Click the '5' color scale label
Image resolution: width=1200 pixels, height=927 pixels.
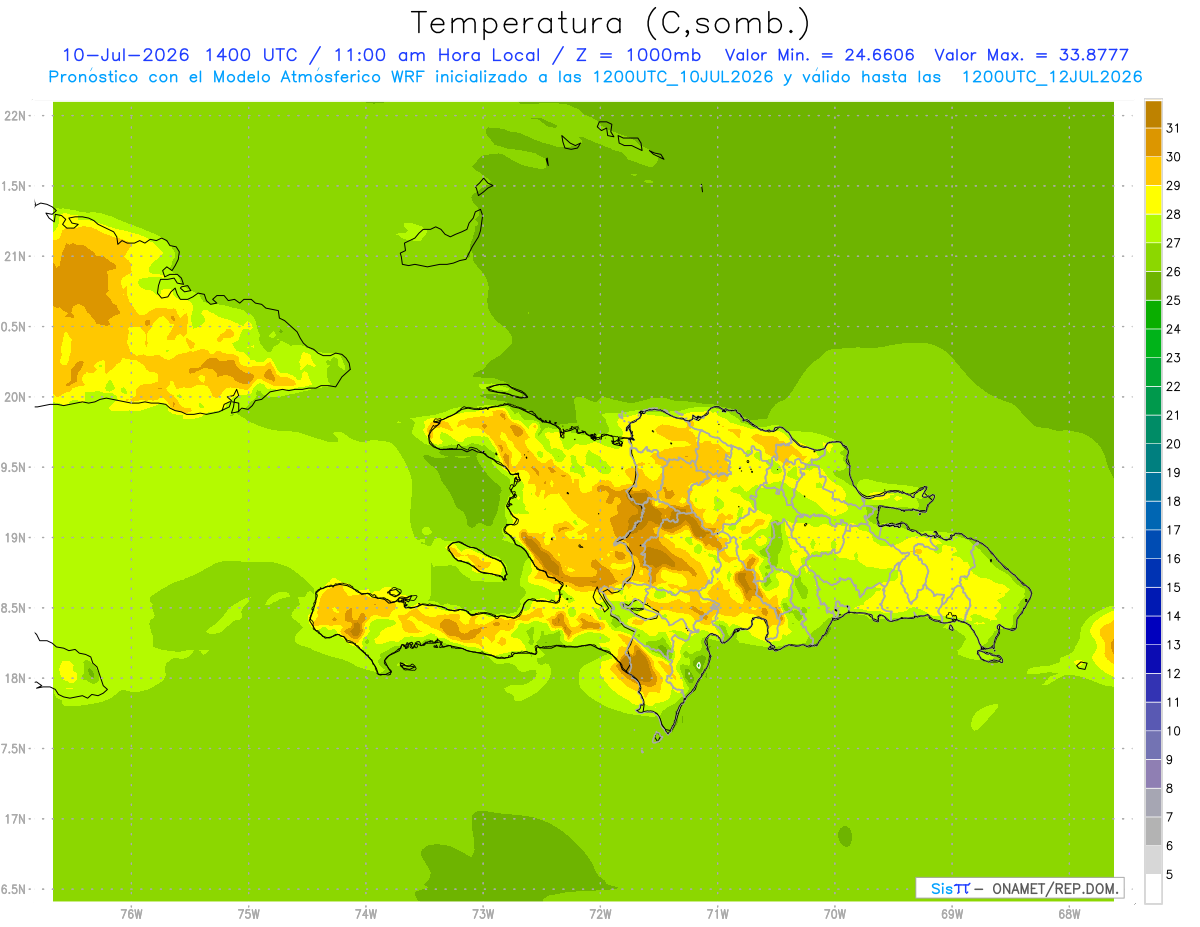pos(1170,874)
